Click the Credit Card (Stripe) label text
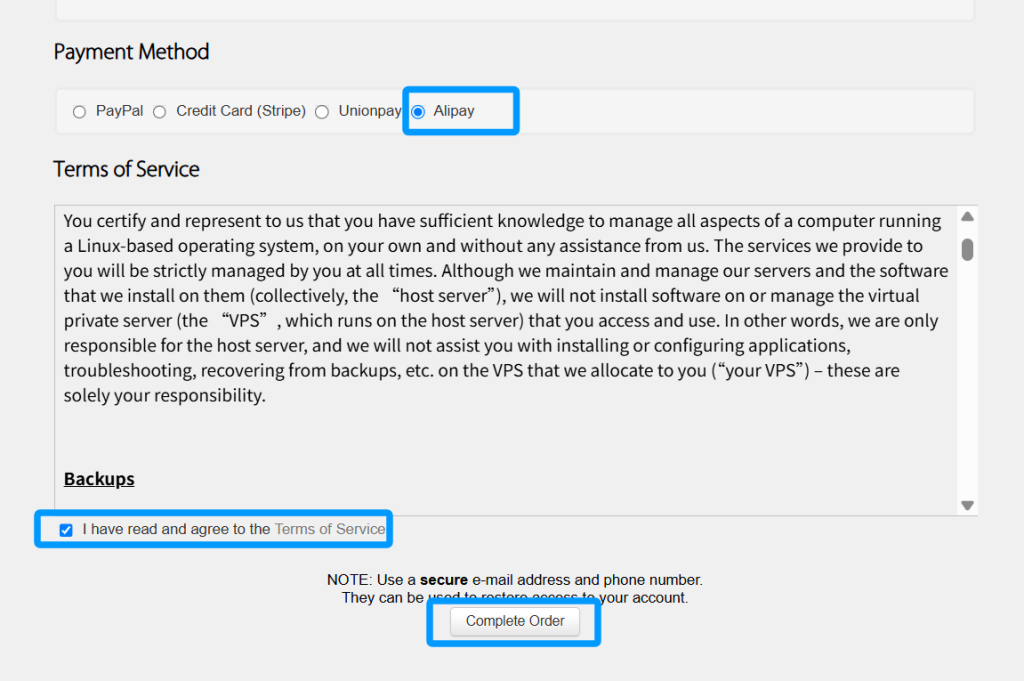This screenshot has height=681, width=1024. pyautogui.click(x=241, y=111)
